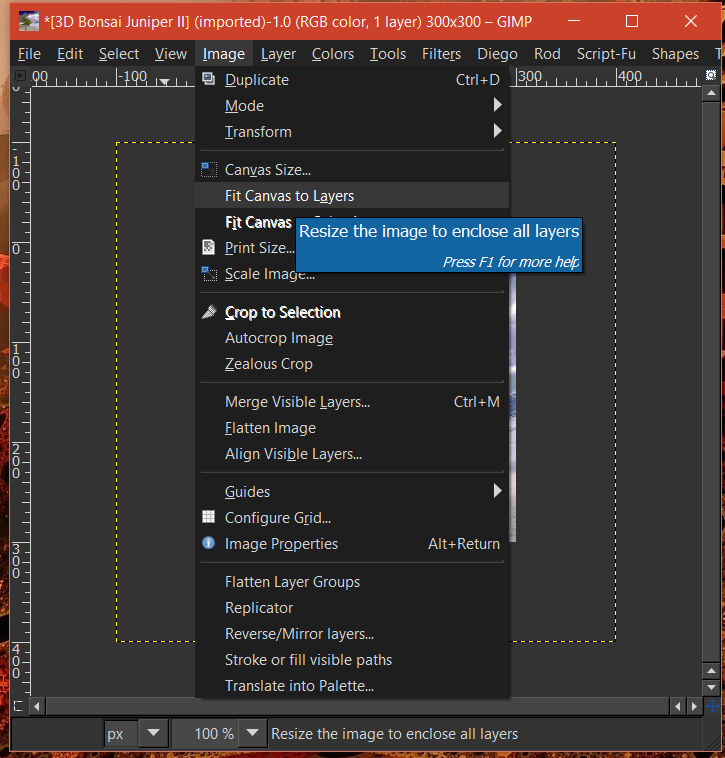This screenshot has width=725, height=758.
Task: Open the px unit dropdown
Action: [x=153, y=733]
